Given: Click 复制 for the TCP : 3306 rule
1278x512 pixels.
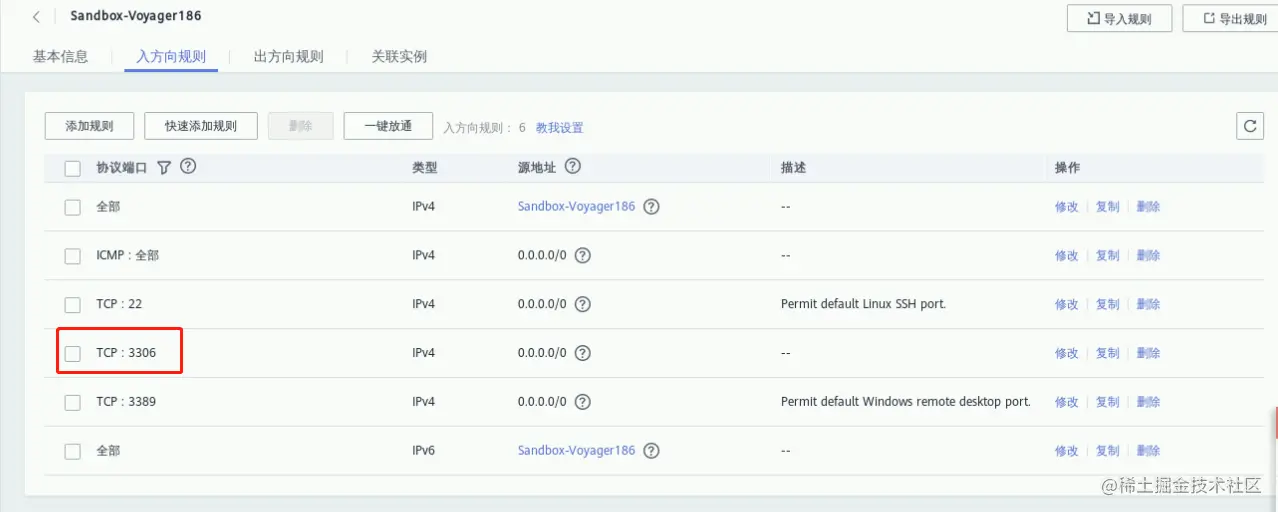Looking at the screenshot, I should point(1107,353).
